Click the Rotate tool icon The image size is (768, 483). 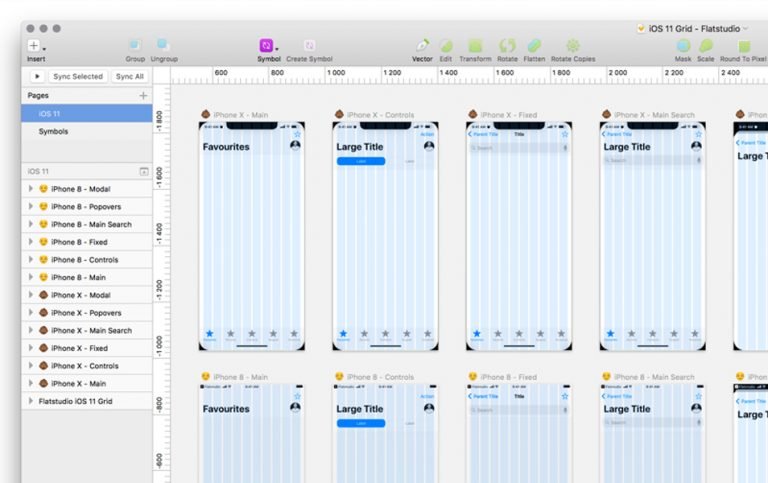[507, 46]
